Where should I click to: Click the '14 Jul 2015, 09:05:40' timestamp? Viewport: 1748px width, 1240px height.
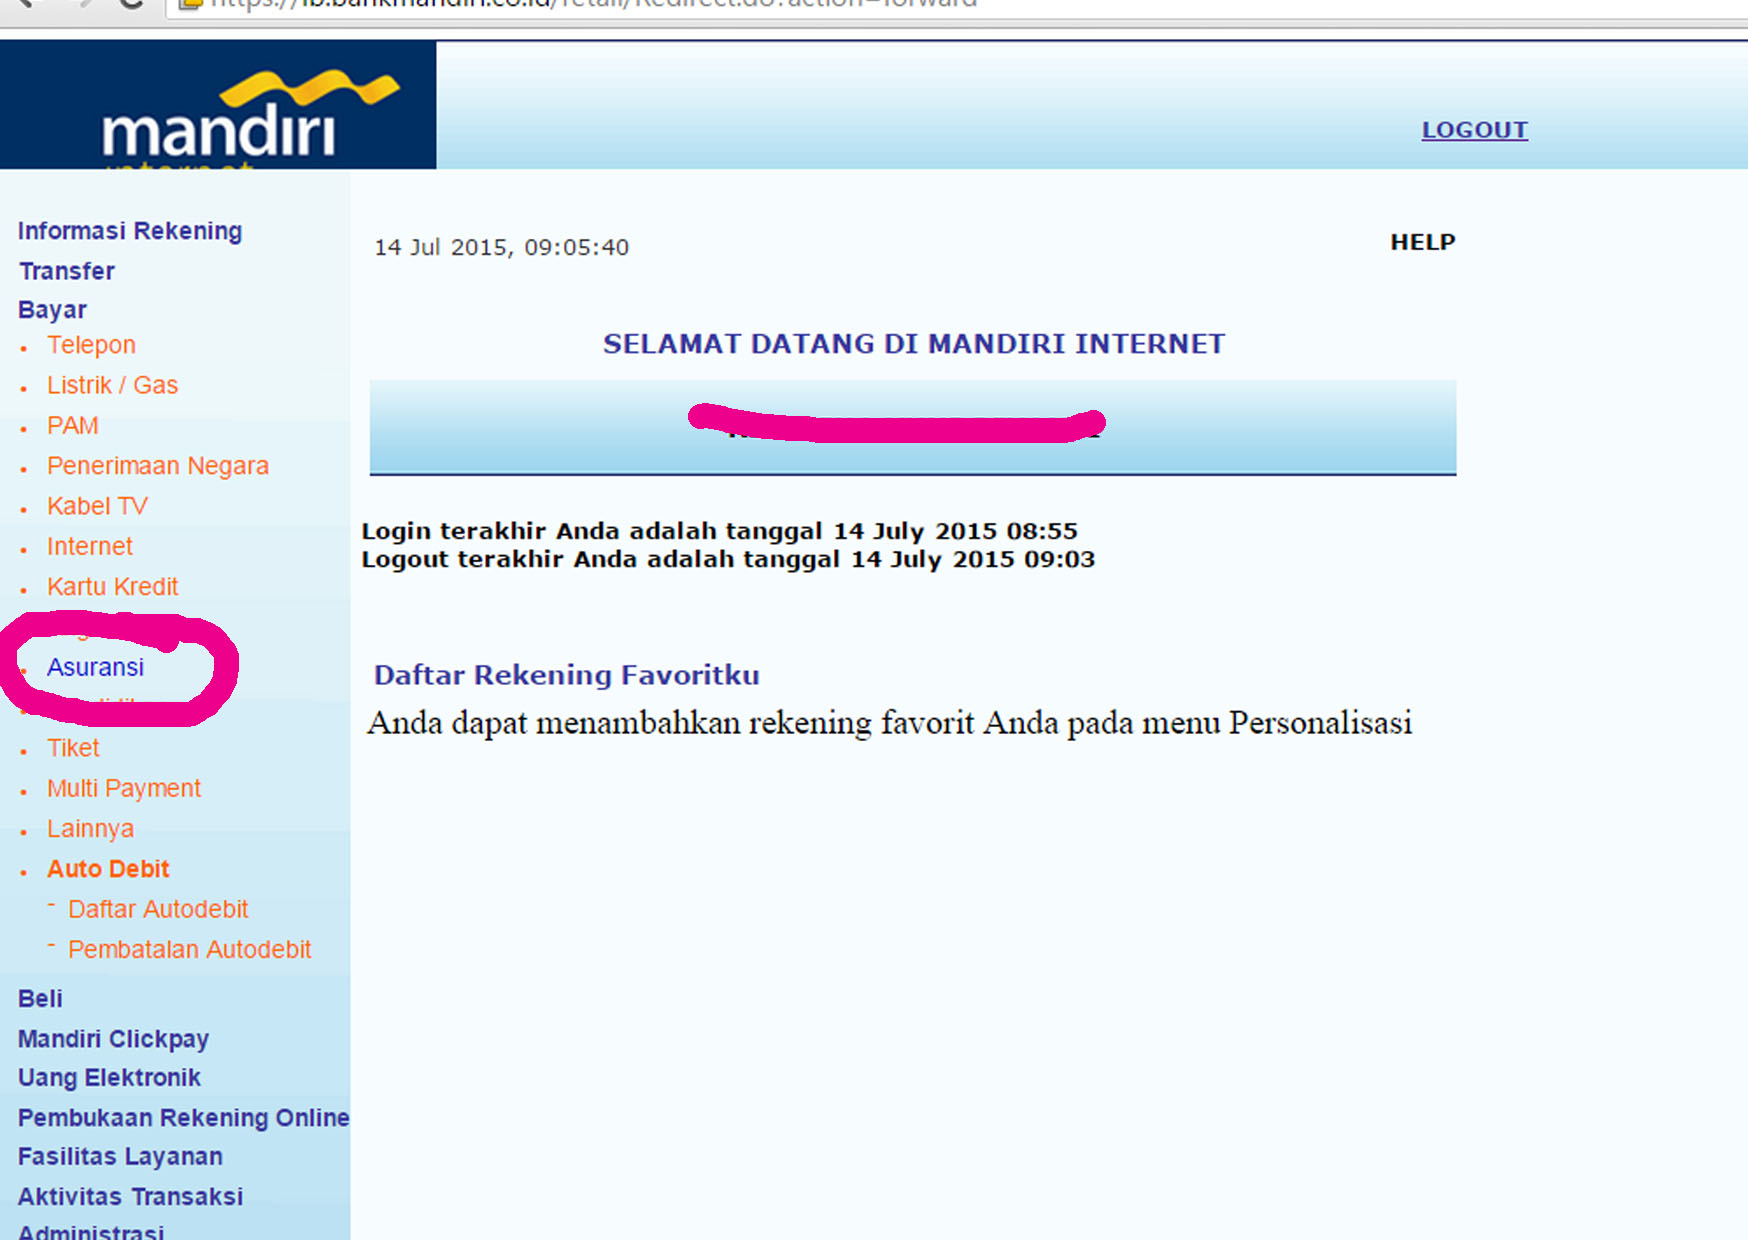coord(501,247)
